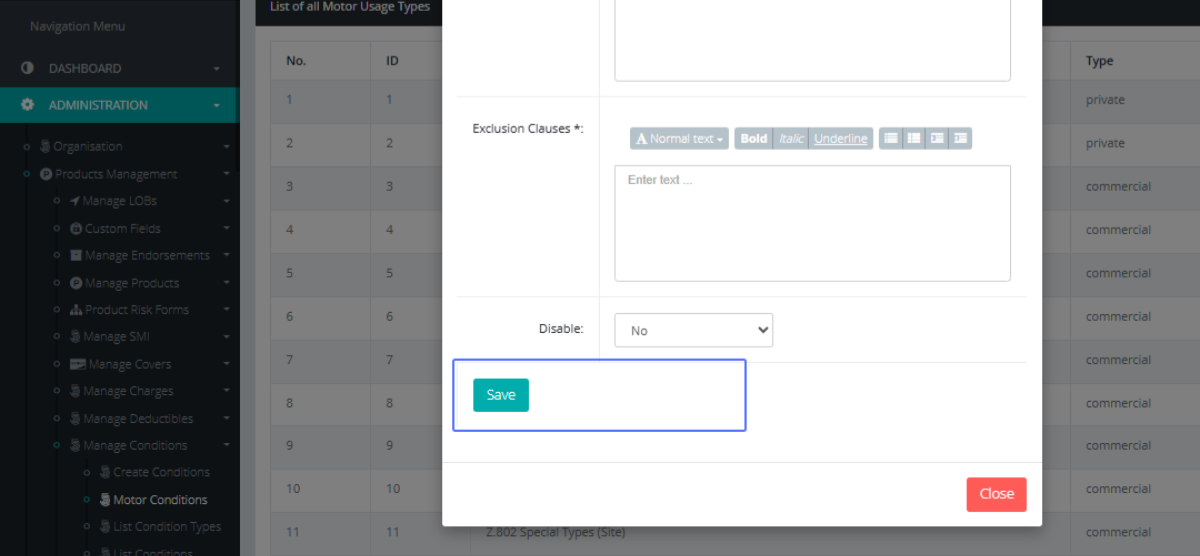Click the Manage LOBs arrow icon
This screenshot has height=556, width=1200.
pyautogui.click(x=75, y=201)
